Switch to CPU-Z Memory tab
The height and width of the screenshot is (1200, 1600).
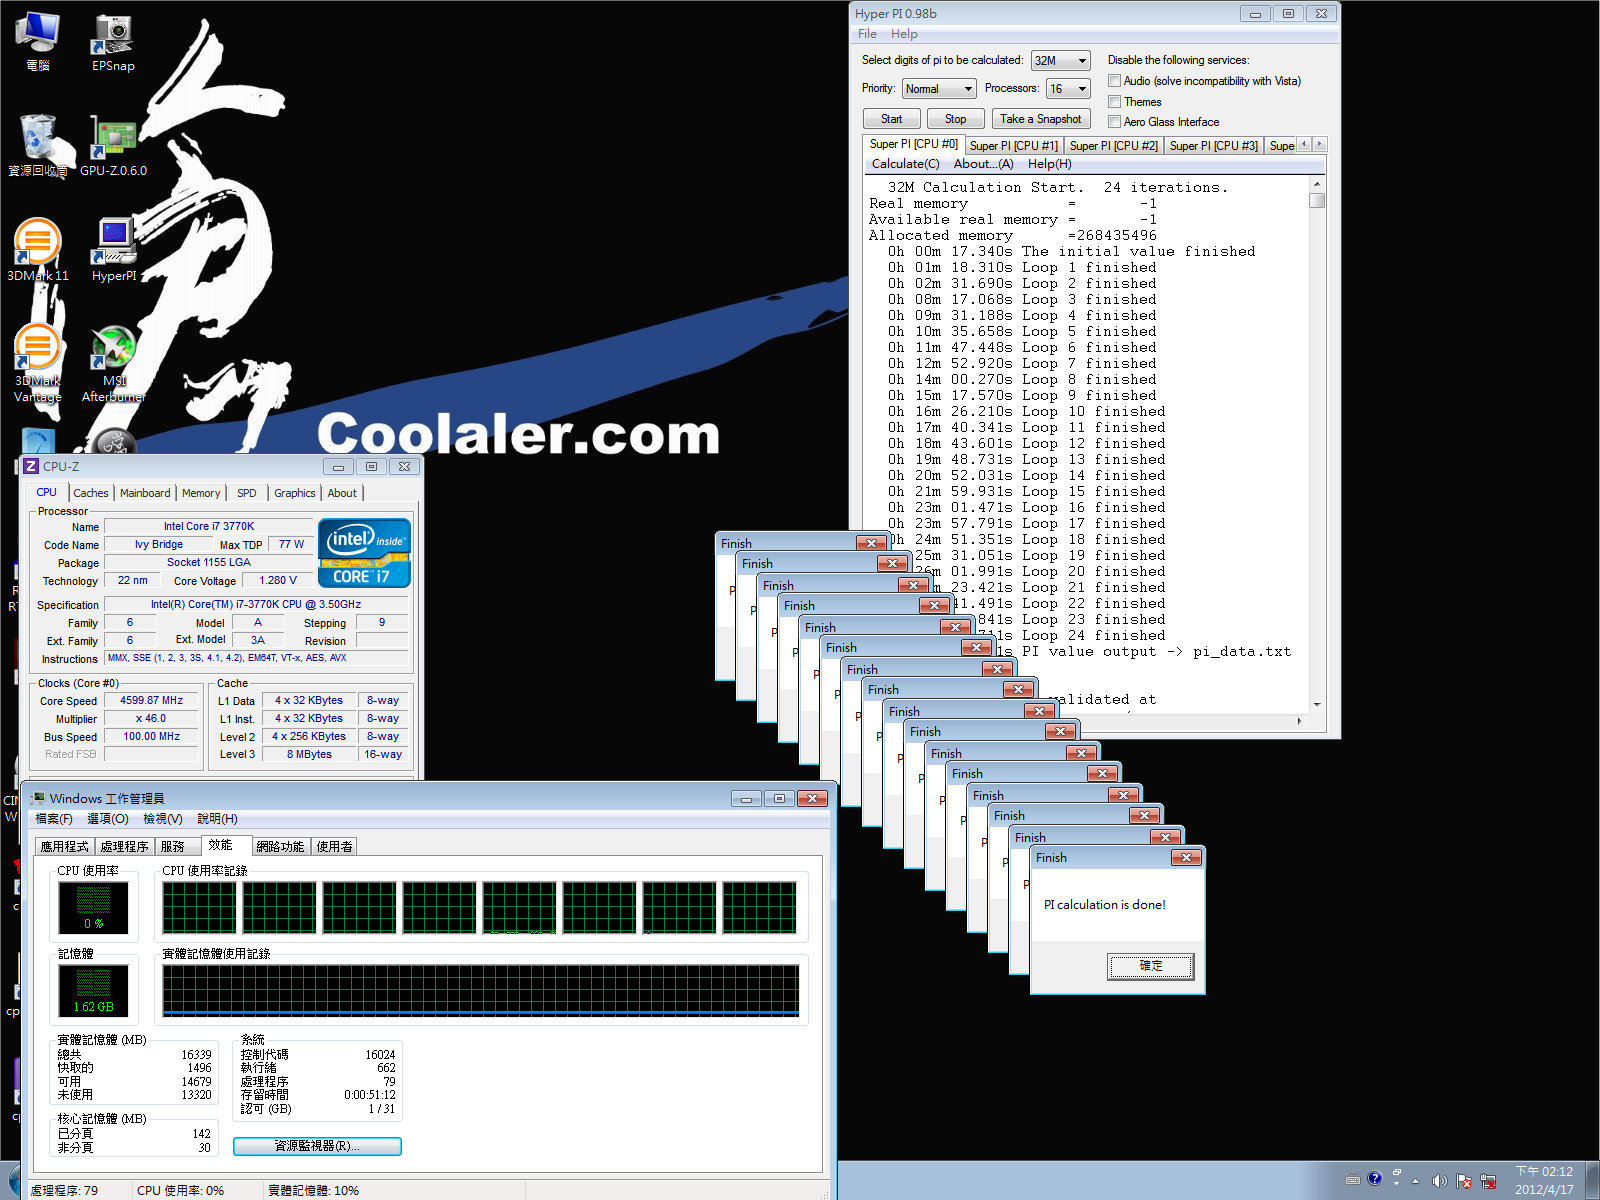pos(201,493)
